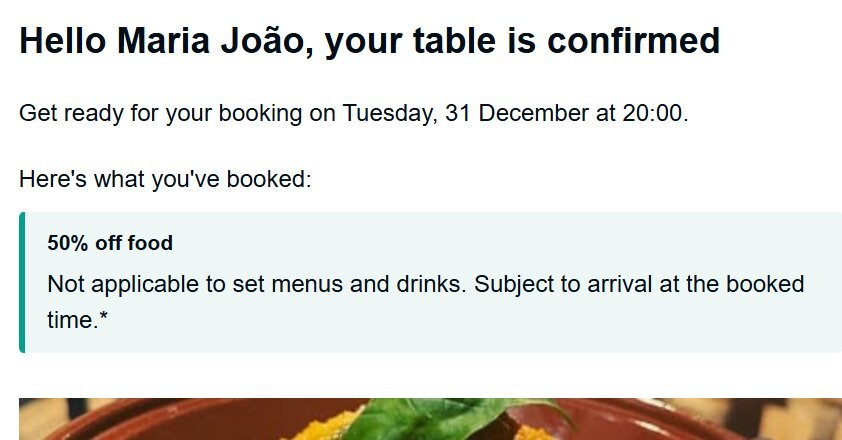Image resolution: width=842 pixels, height=440 pixels.
Task: Click empty space right of "50% off food"
Action: pyautogui.click(x=500, y=243)
